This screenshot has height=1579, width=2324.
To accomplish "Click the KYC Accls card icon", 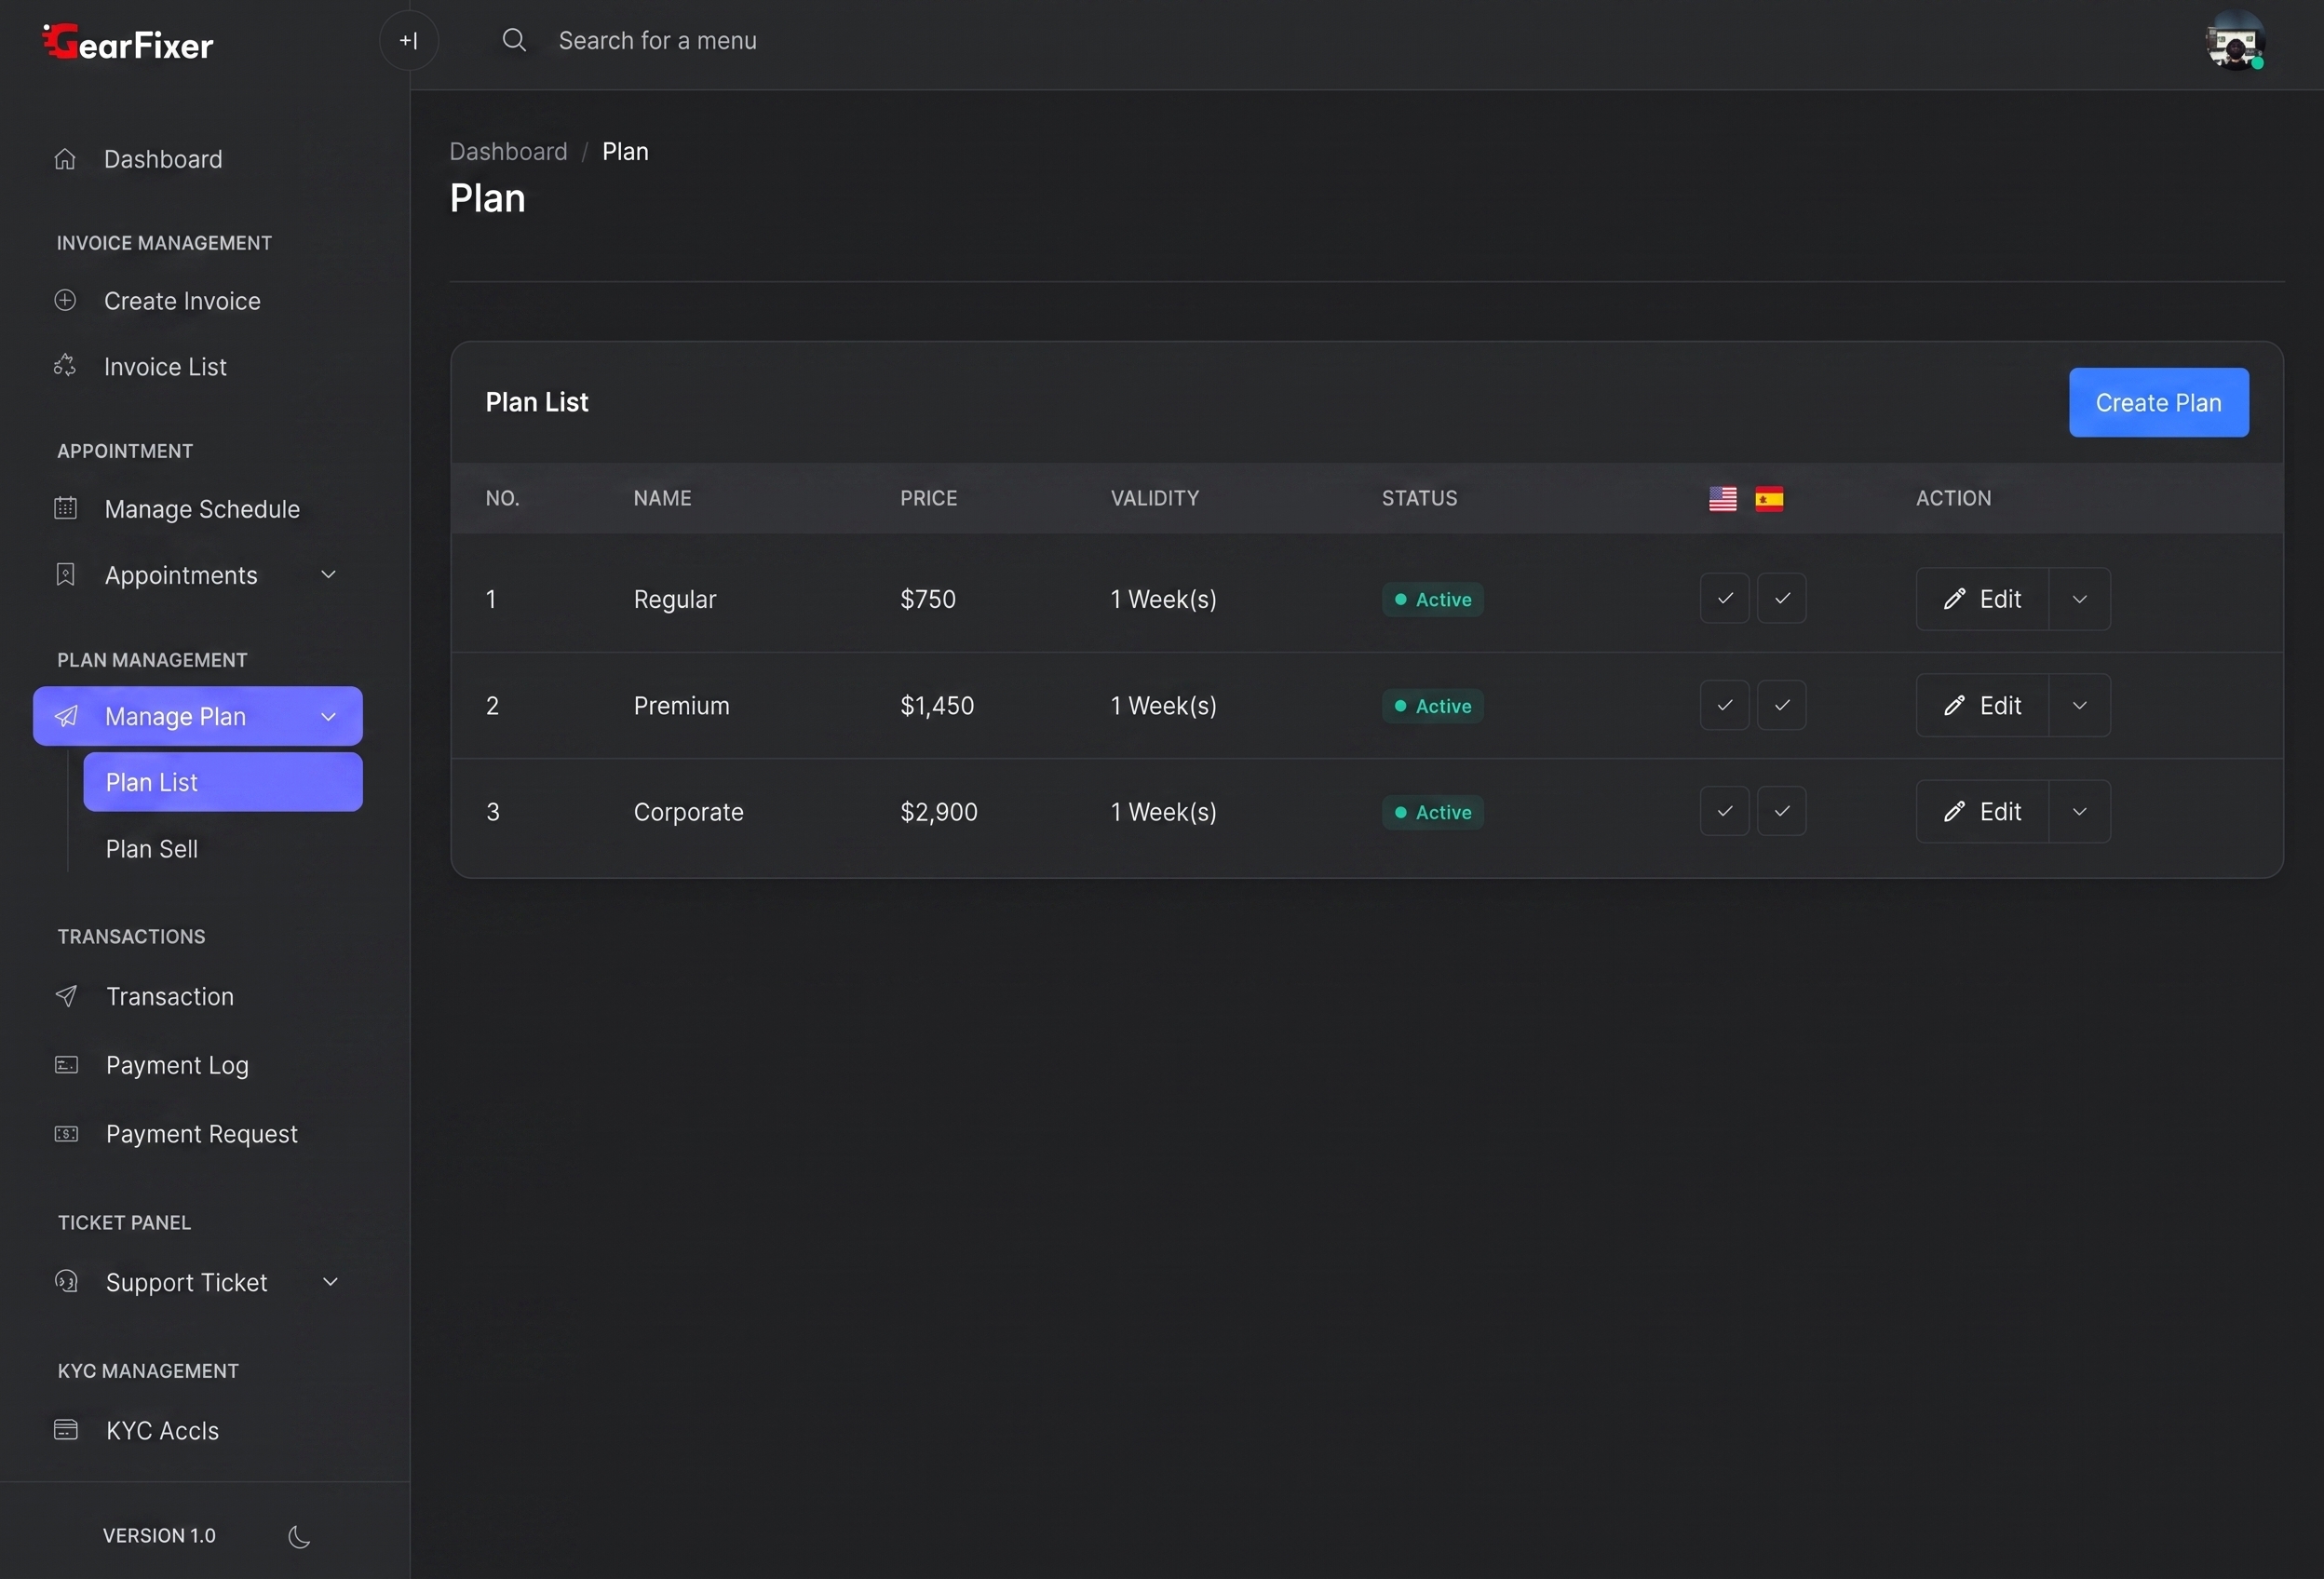I will 66,1430.
